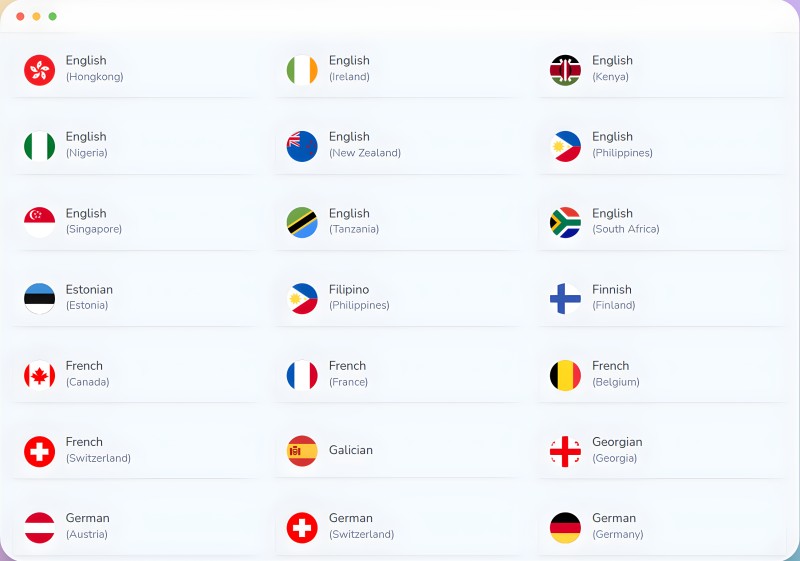
Task: Click the Finland flag icon
Action: pyautogui.click(x=565, y=298)
